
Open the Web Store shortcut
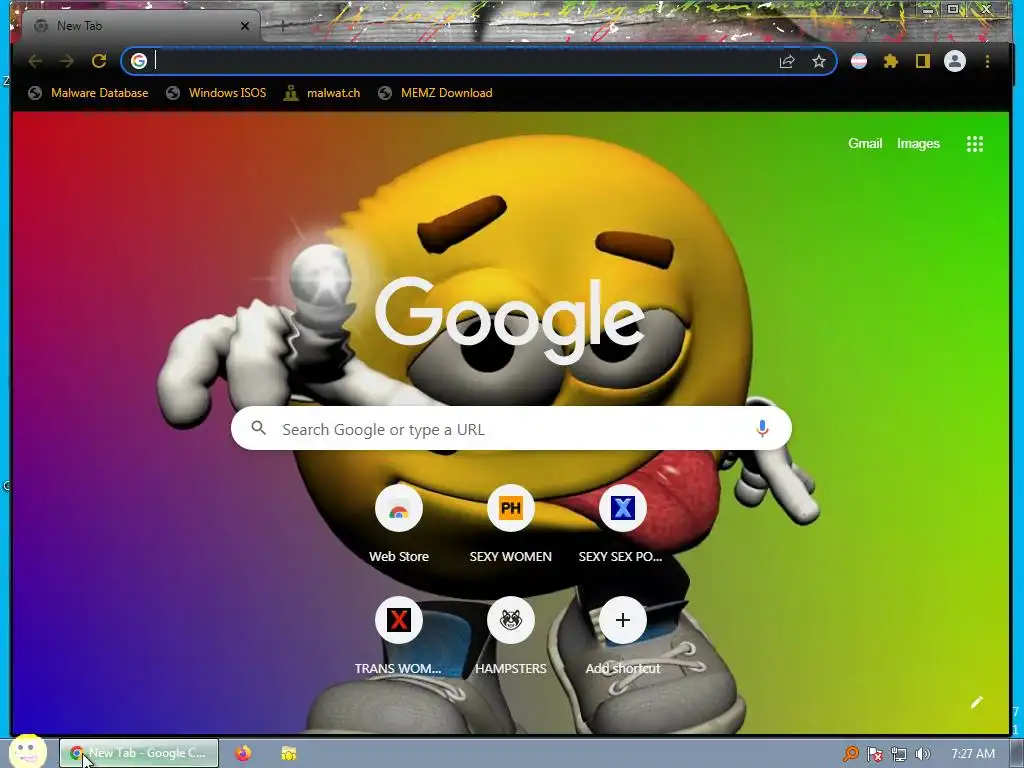(399, 524)
